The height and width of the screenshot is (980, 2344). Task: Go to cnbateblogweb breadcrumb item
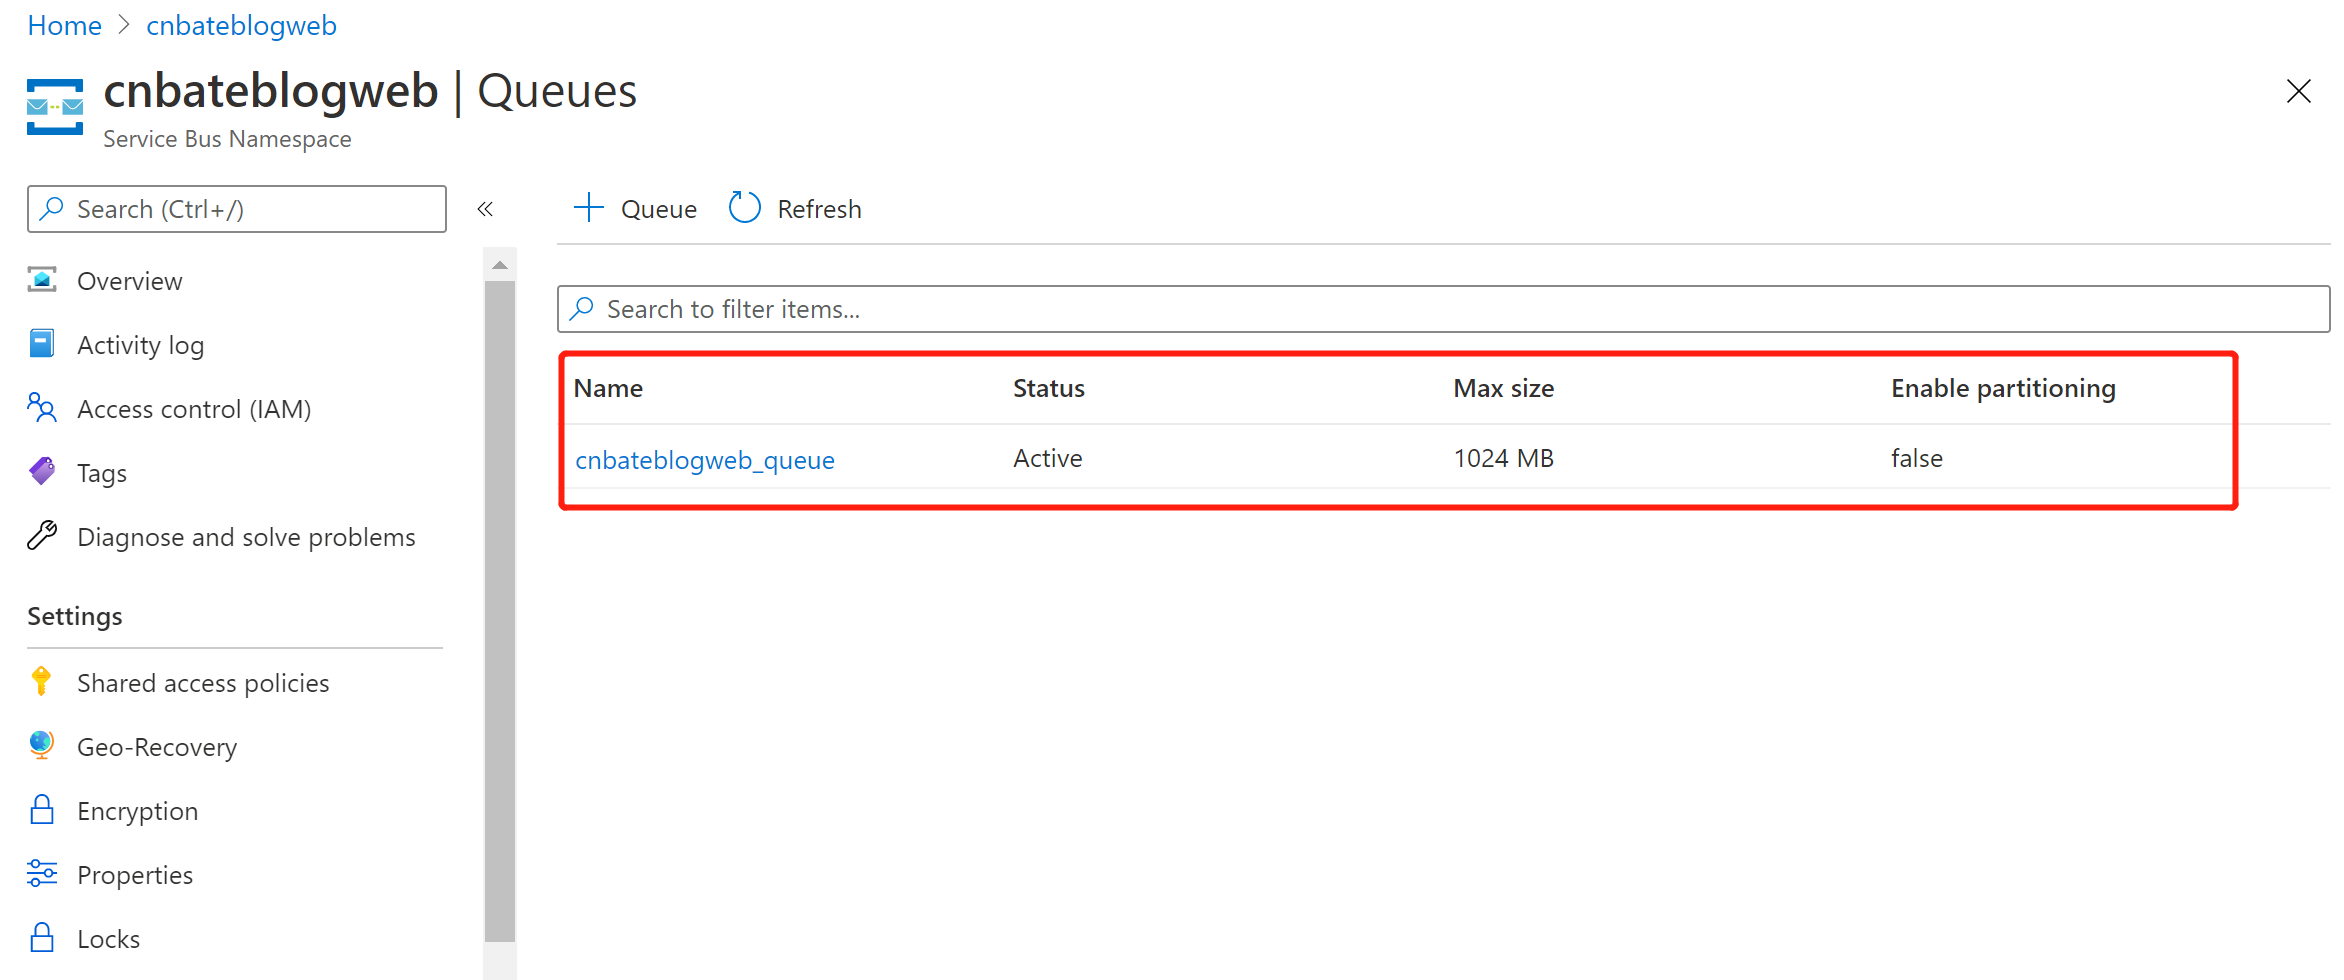click(x=240, y=25)
